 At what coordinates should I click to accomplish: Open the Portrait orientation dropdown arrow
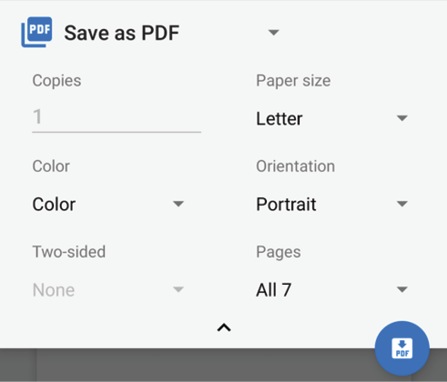pyautogui.click(x=402, y=204)
